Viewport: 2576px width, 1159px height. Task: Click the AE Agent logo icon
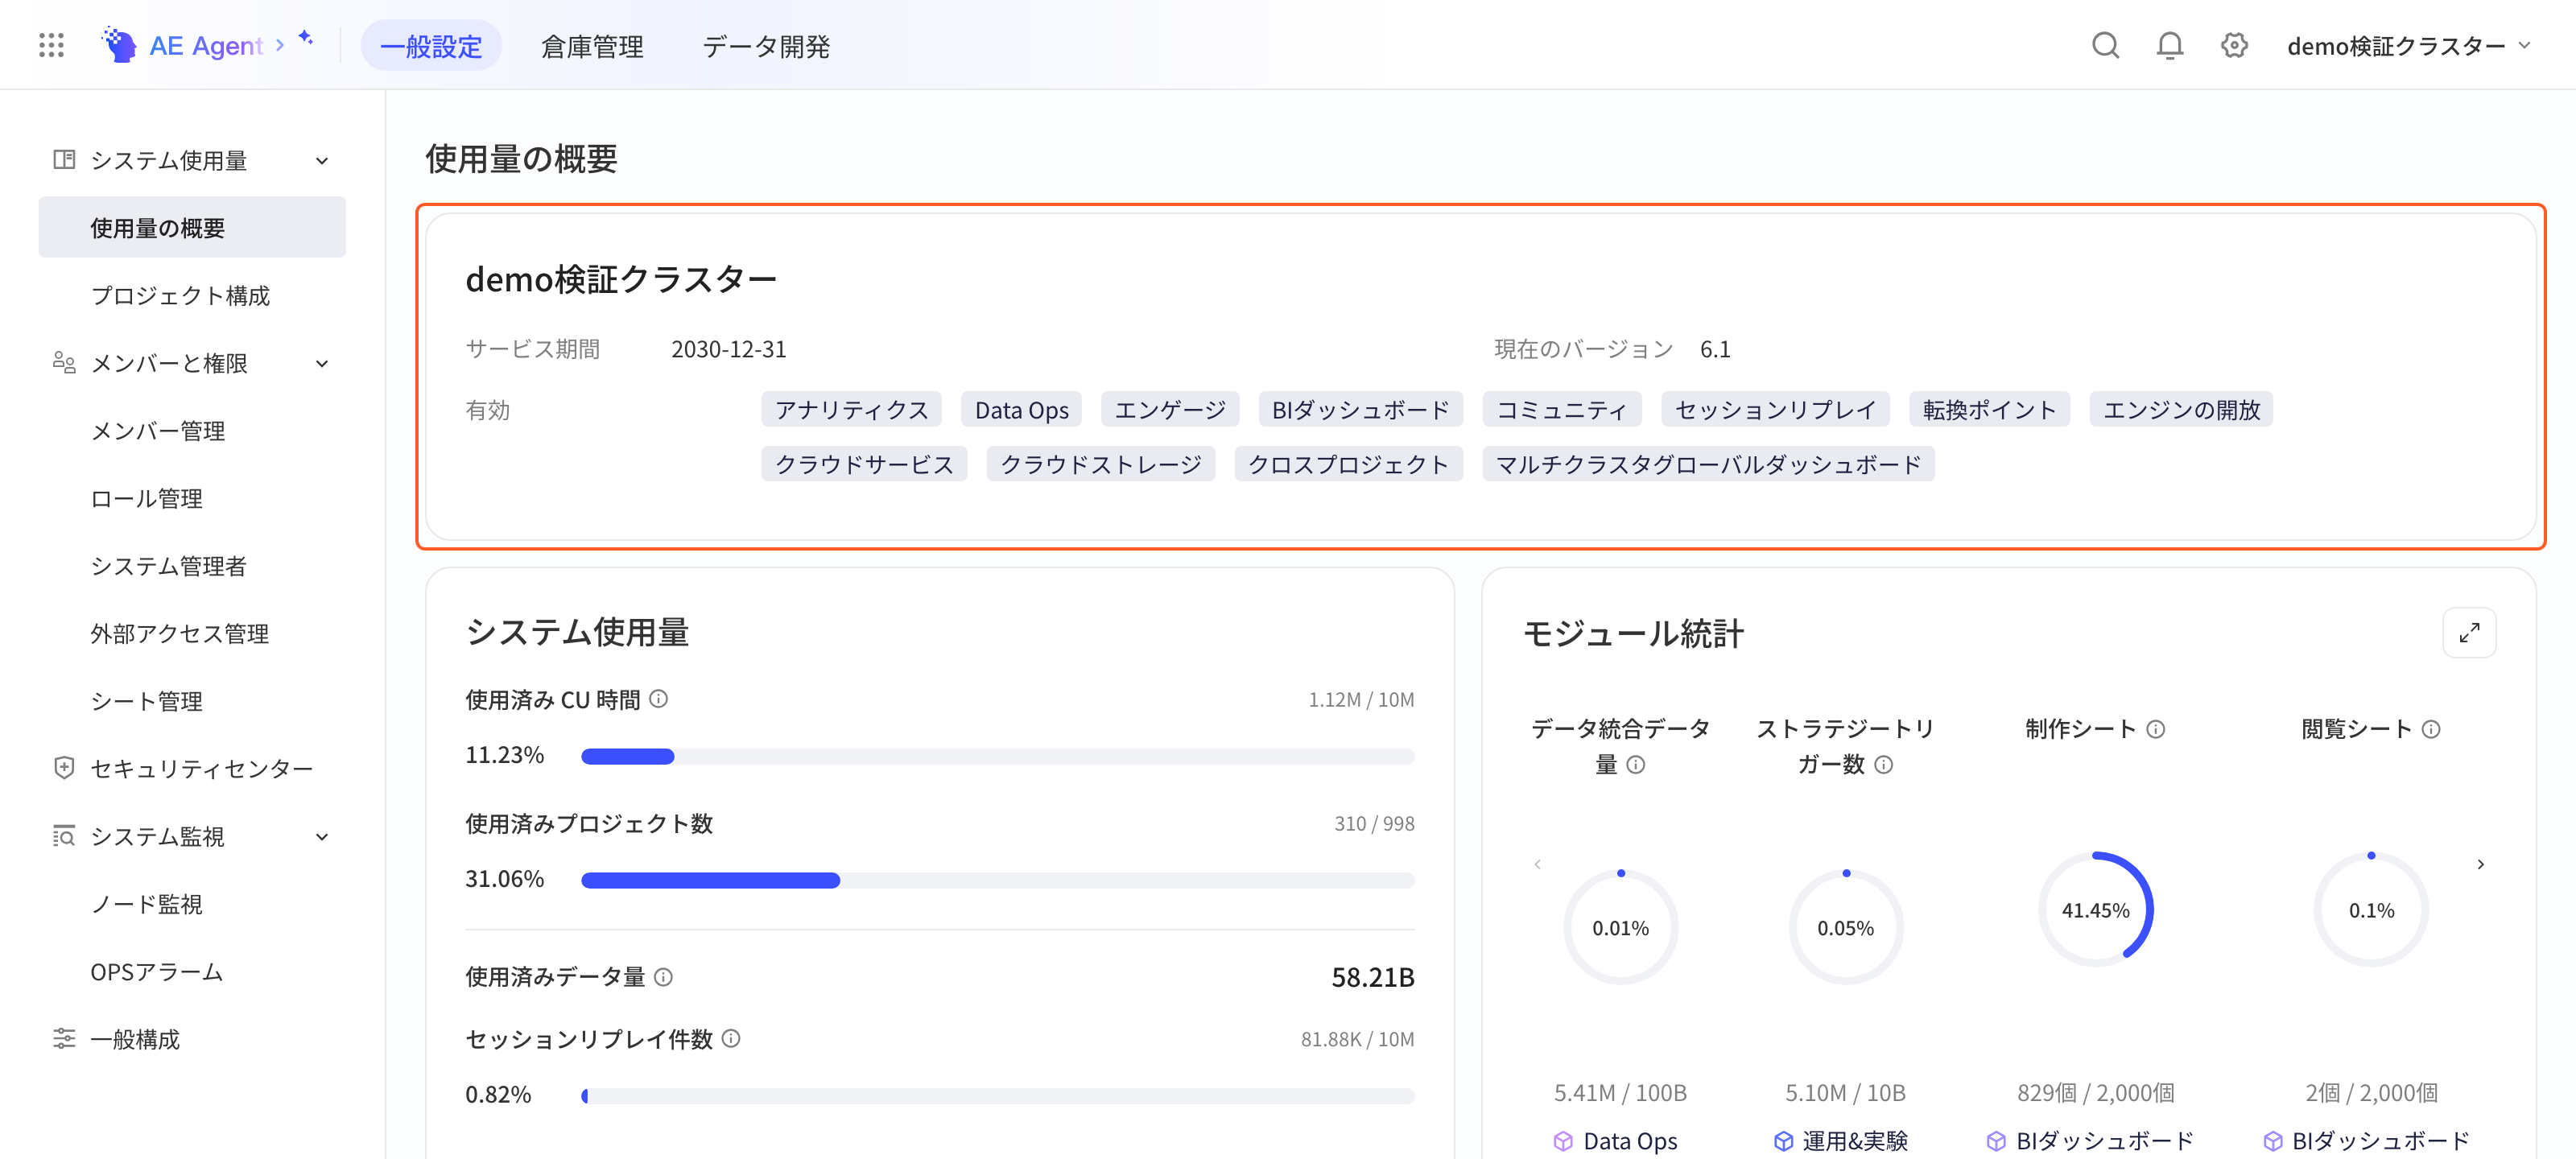(119, 45)
